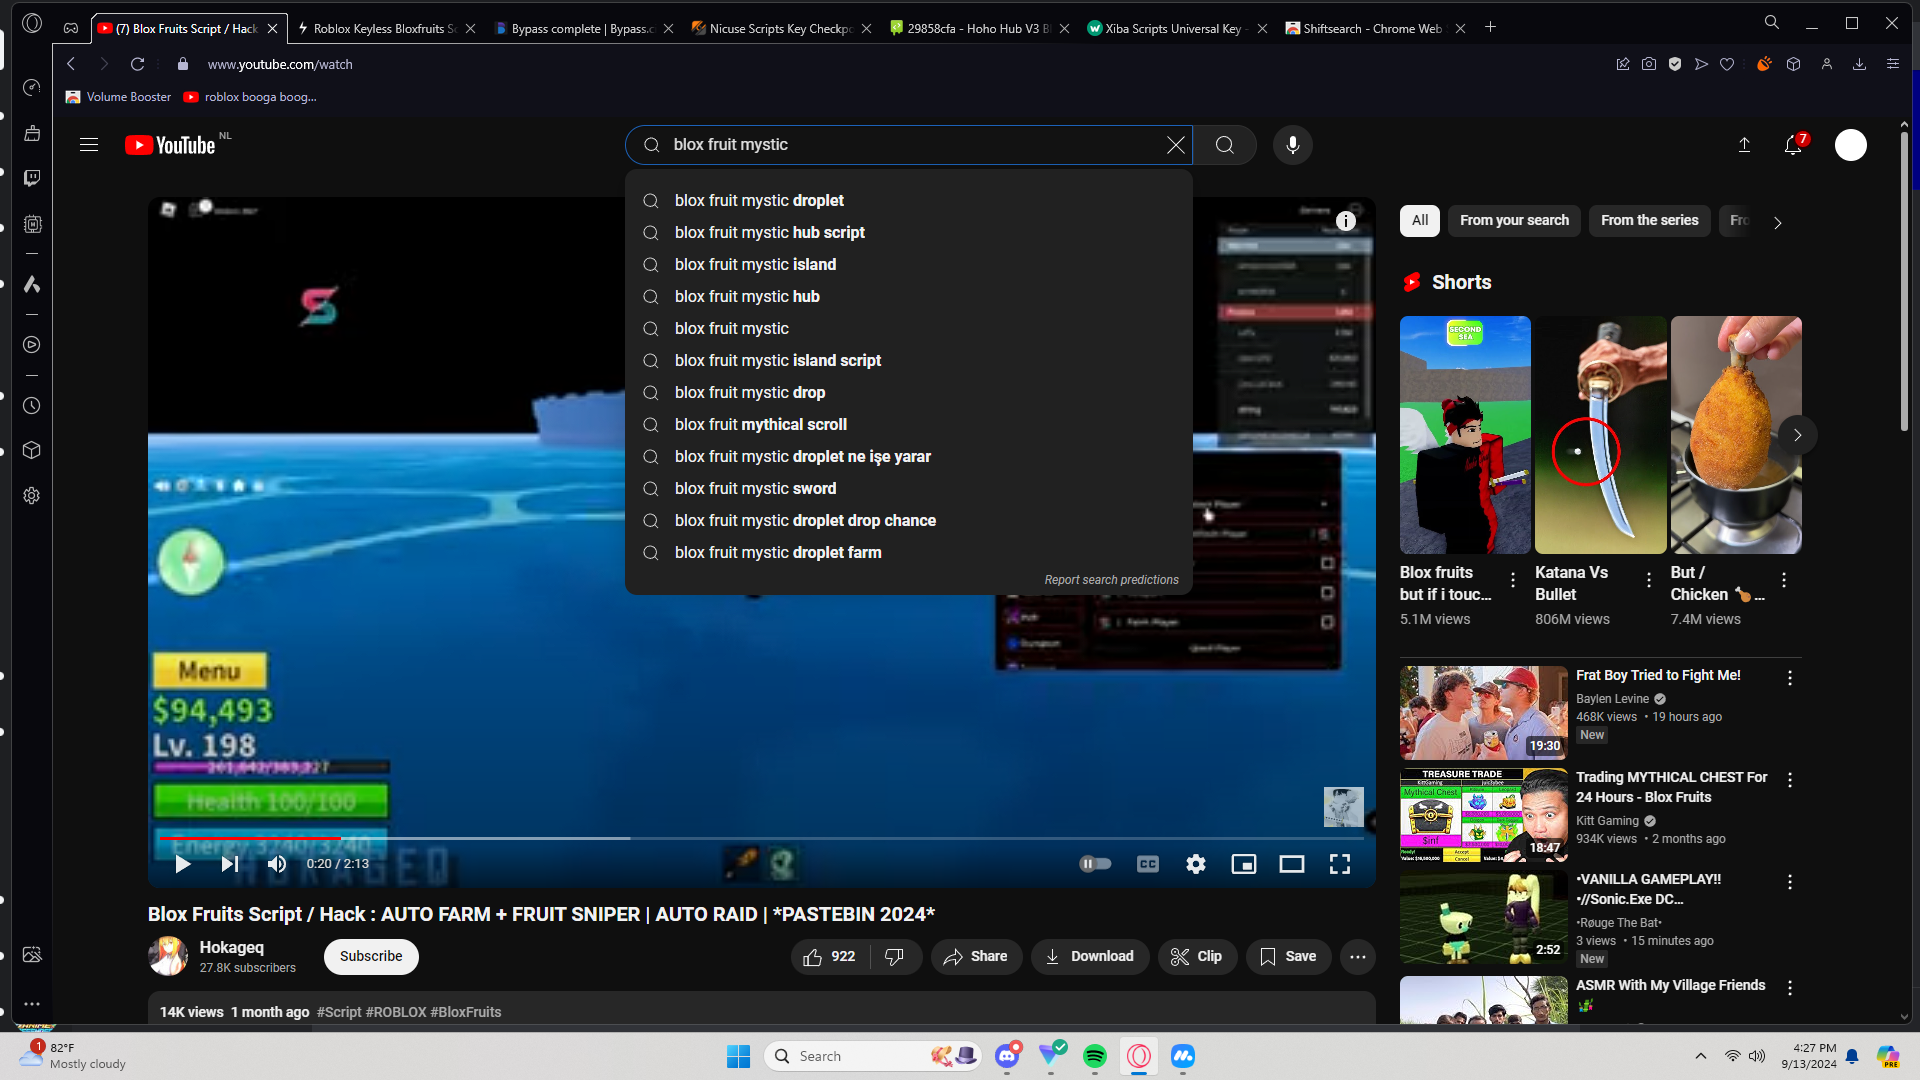Toggle theater mode
Viewport: 1920px width, 1080px height.
pyautogui.click(x=1292, y=864)
